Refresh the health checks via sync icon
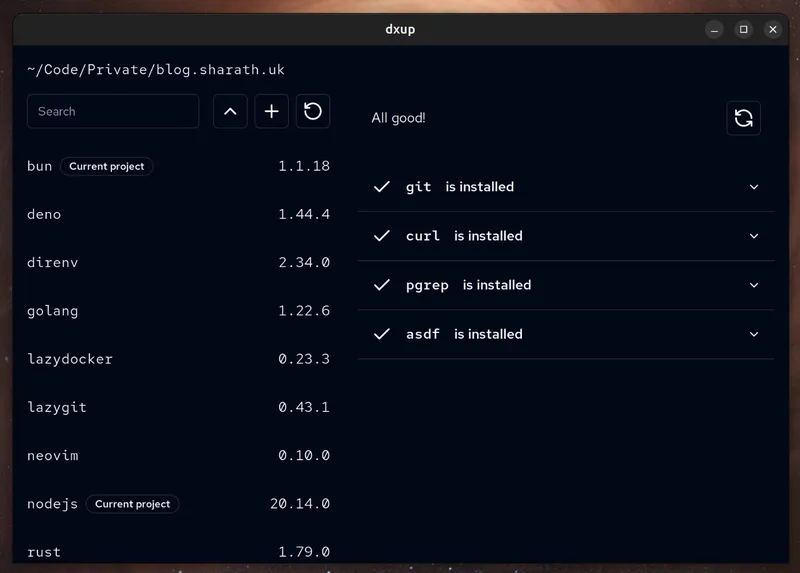Viewport: 800px width, 573px height. [x=743, y=118]
